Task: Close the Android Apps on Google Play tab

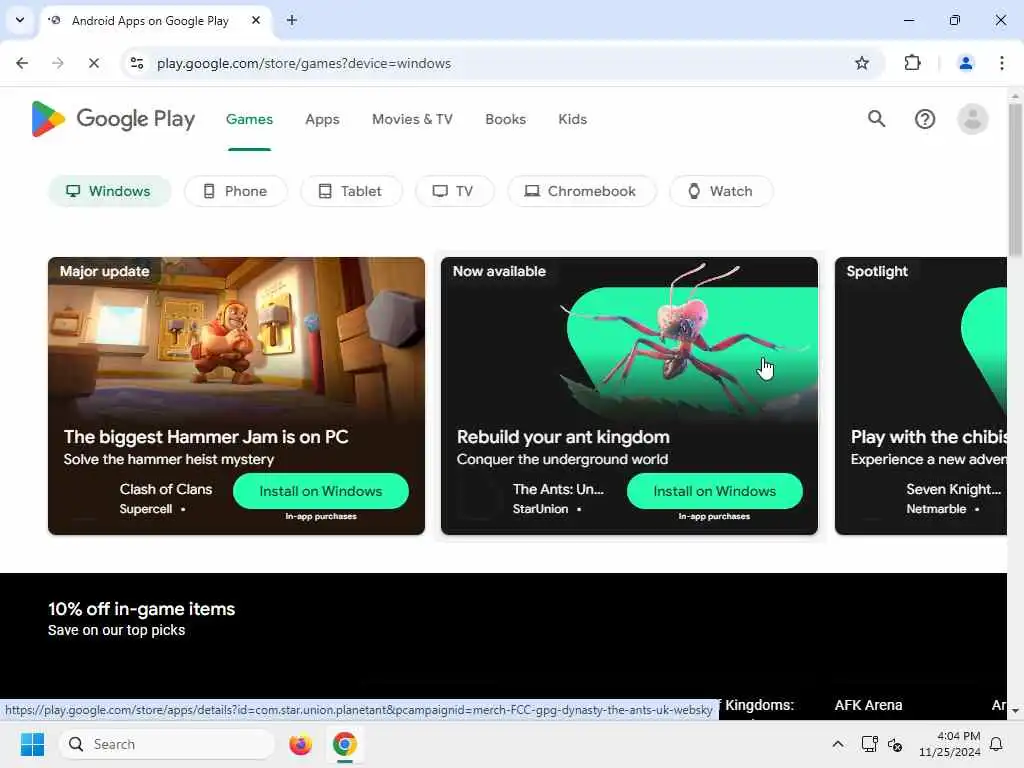Action: tap(256, 20)
